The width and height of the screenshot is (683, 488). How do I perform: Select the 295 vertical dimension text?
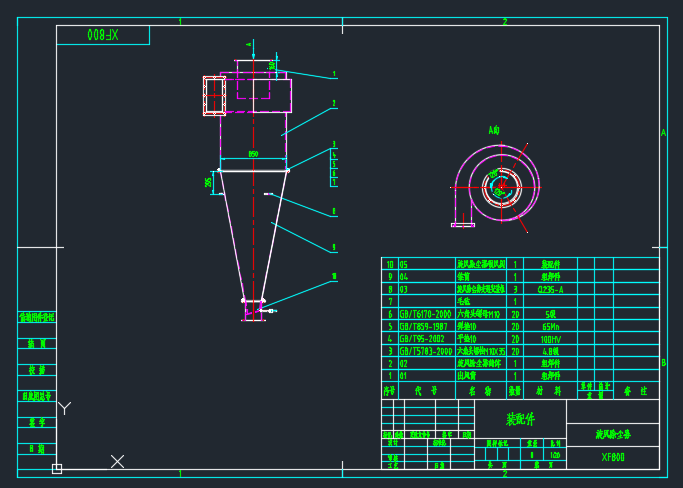[x=208, y=182]
